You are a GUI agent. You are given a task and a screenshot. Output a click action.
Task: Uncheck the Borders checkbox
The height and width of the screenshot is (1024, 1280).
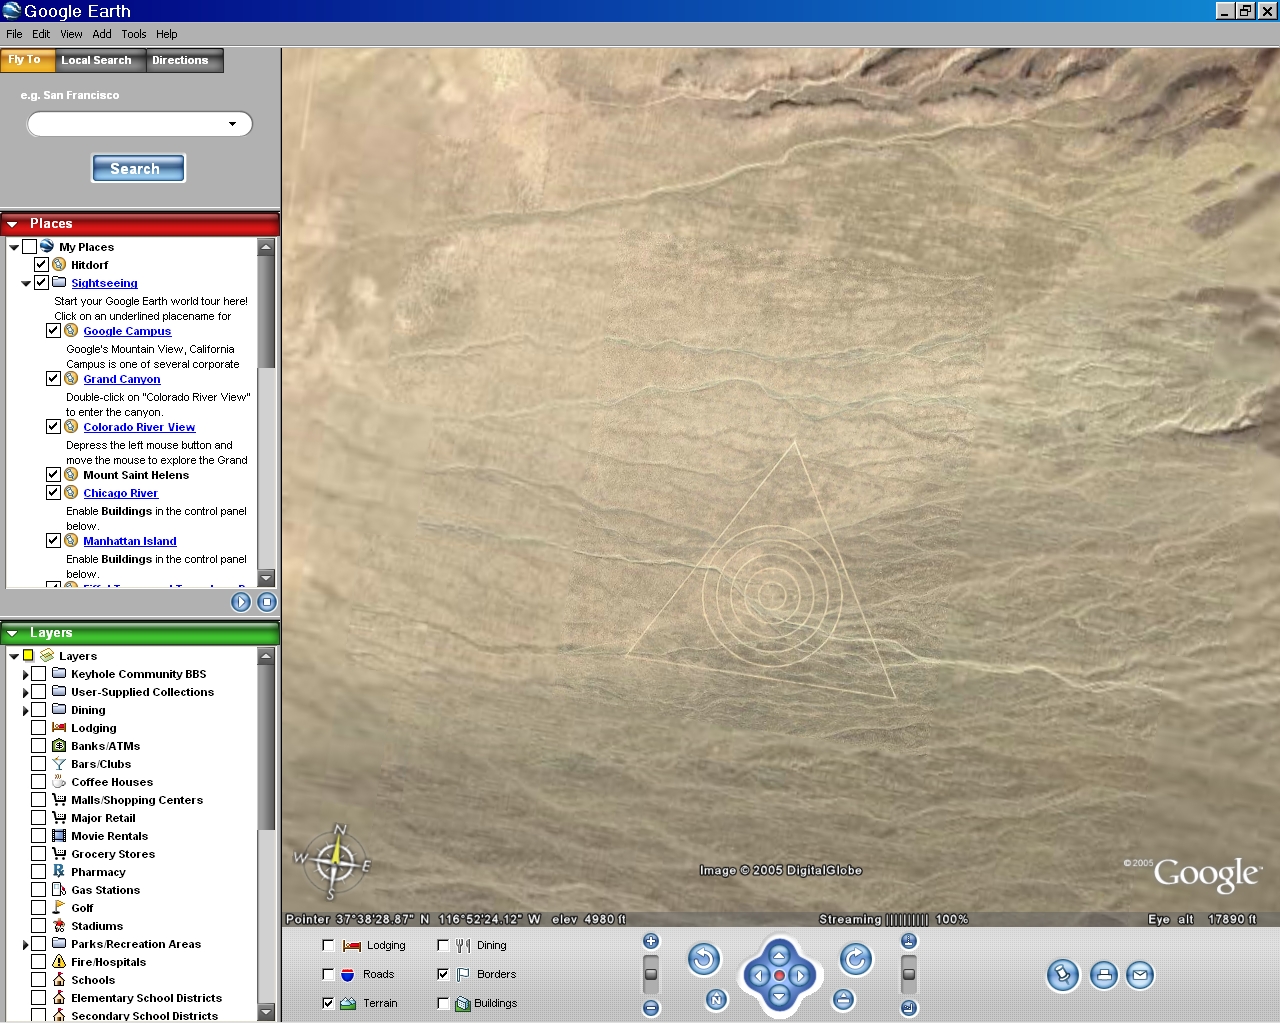click(x=443, y=974)
